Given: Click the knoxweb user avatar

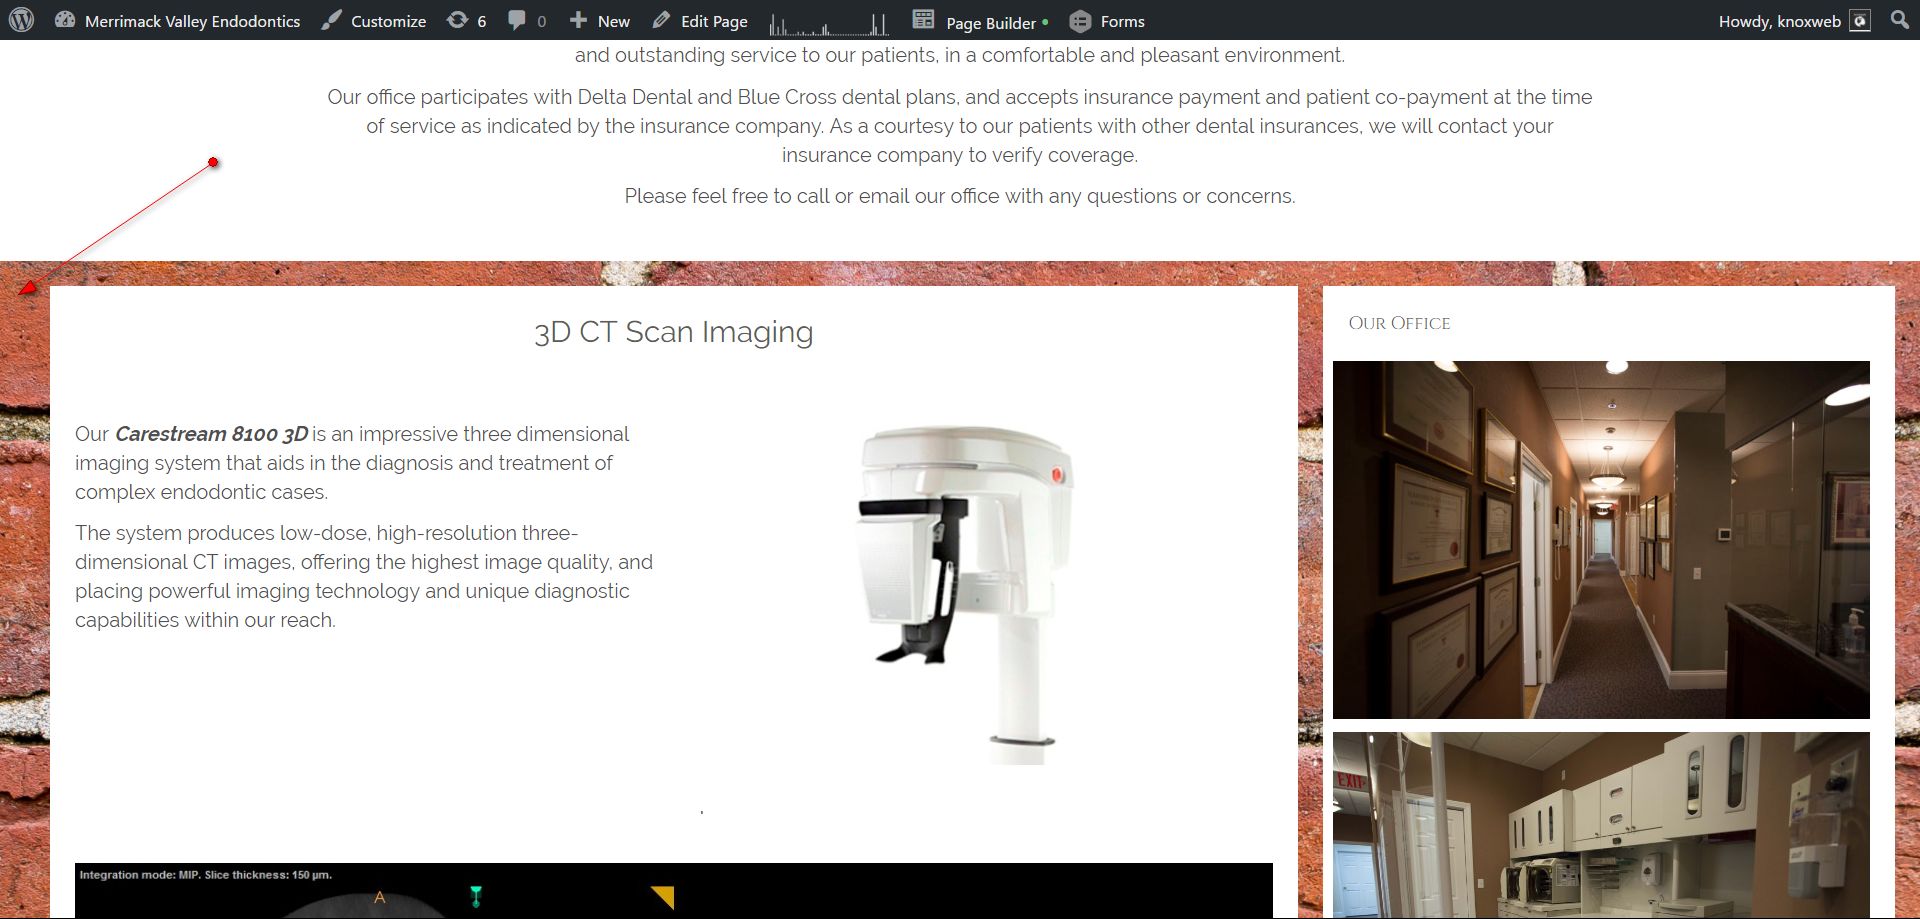Looking at the screenshot, I should point(1860,21).
